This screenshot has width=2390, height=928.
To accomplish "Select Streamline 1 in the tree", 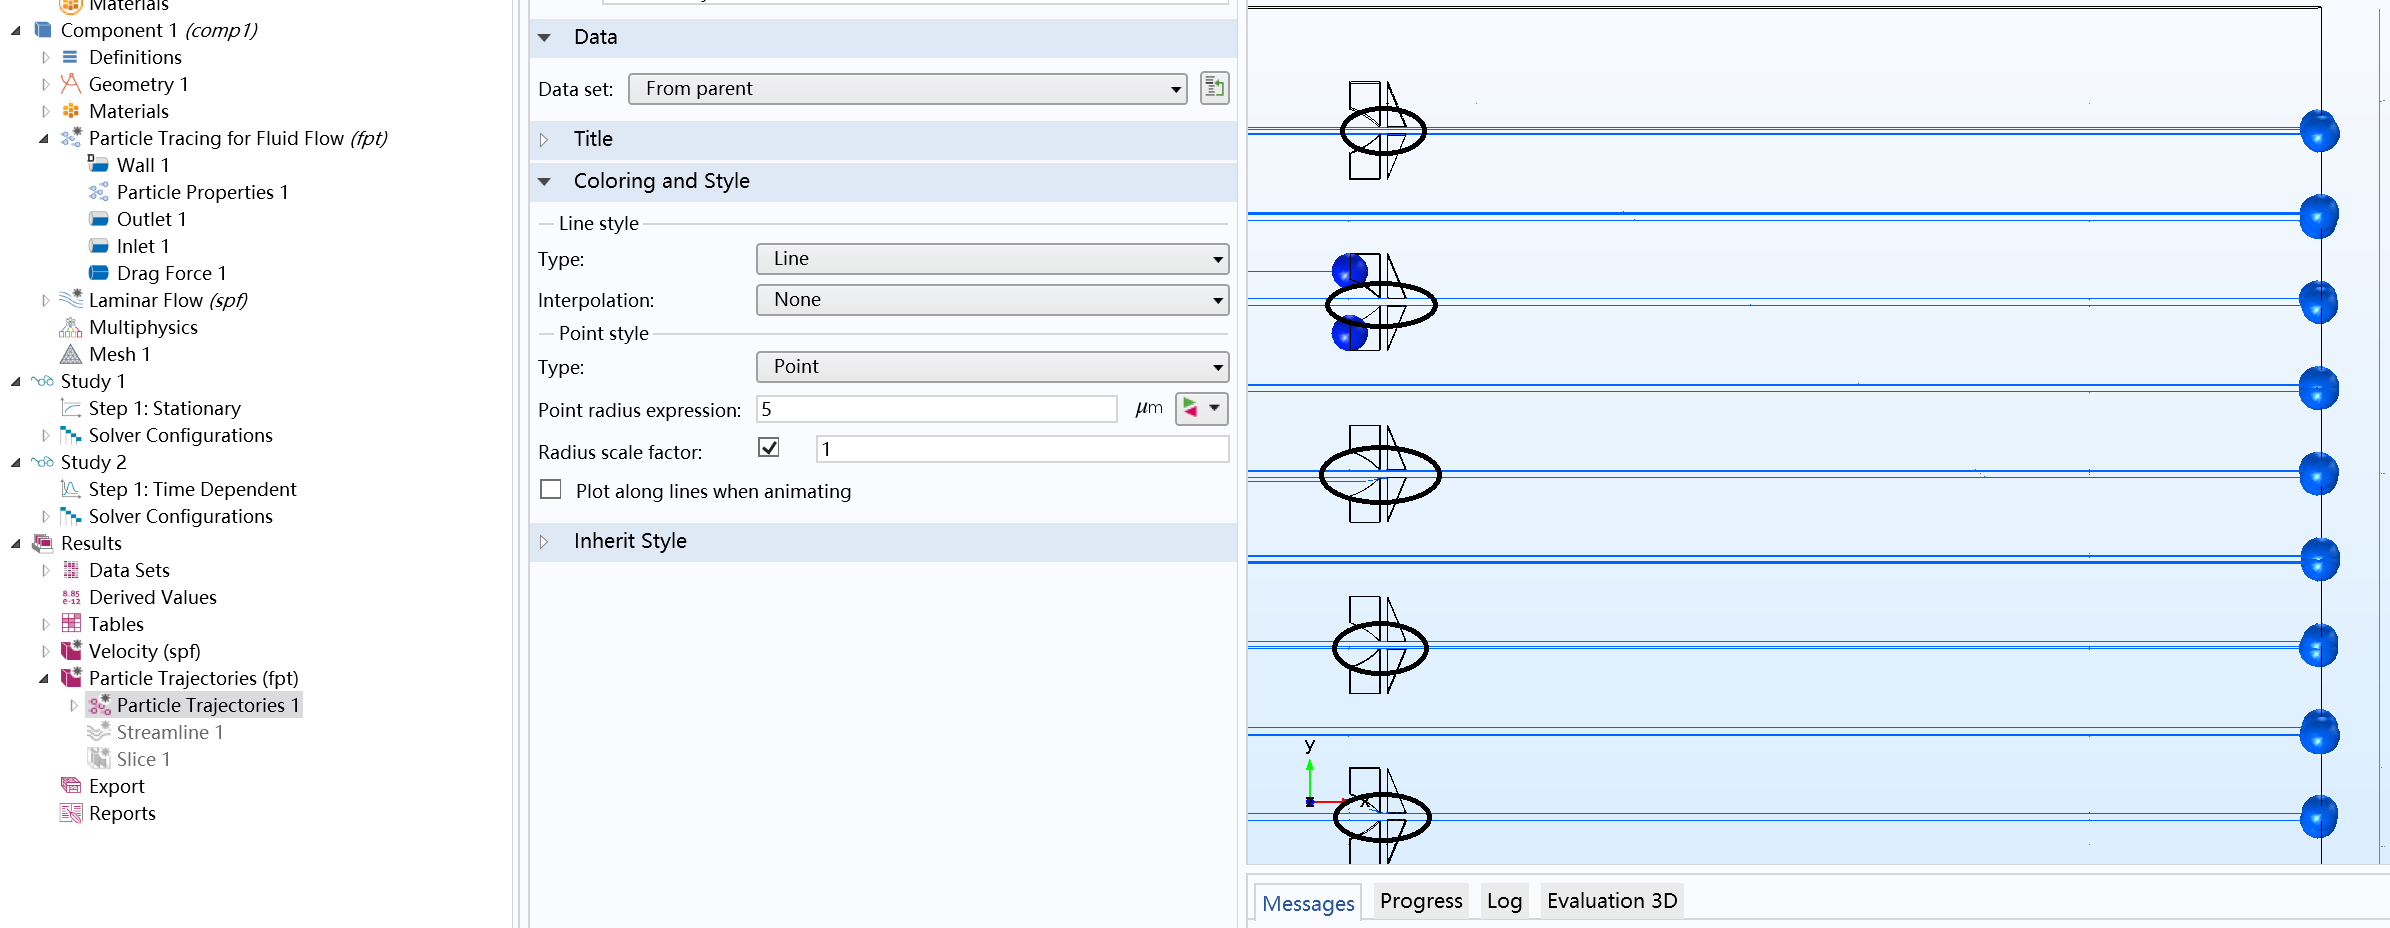I will 169,732.
